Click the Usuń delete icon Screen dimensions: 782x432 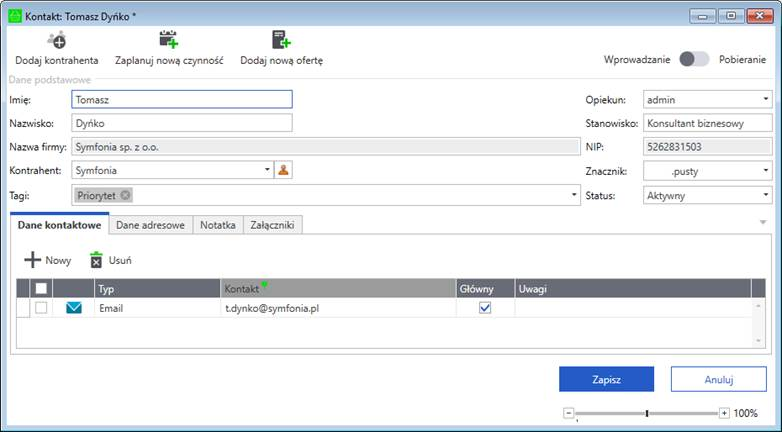coord(96,260)
